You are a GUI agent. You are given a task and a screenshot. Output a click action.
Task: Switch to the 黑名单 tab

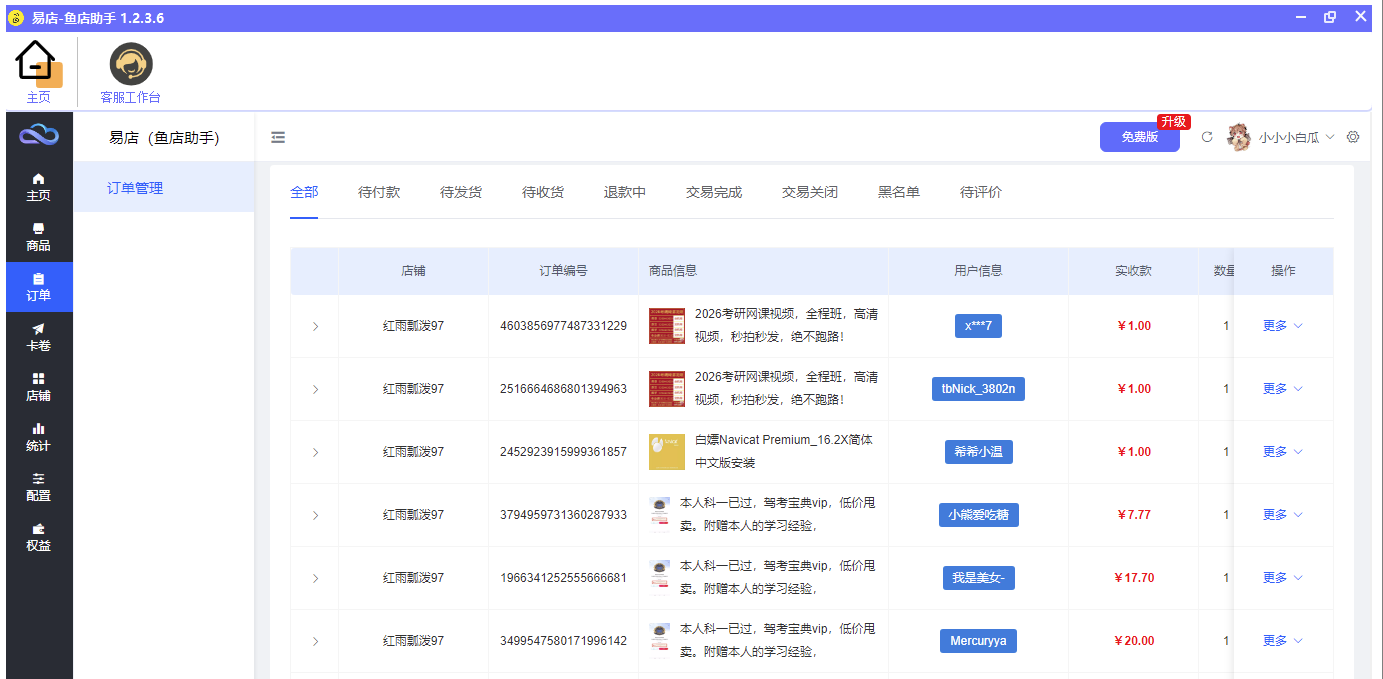898,191
